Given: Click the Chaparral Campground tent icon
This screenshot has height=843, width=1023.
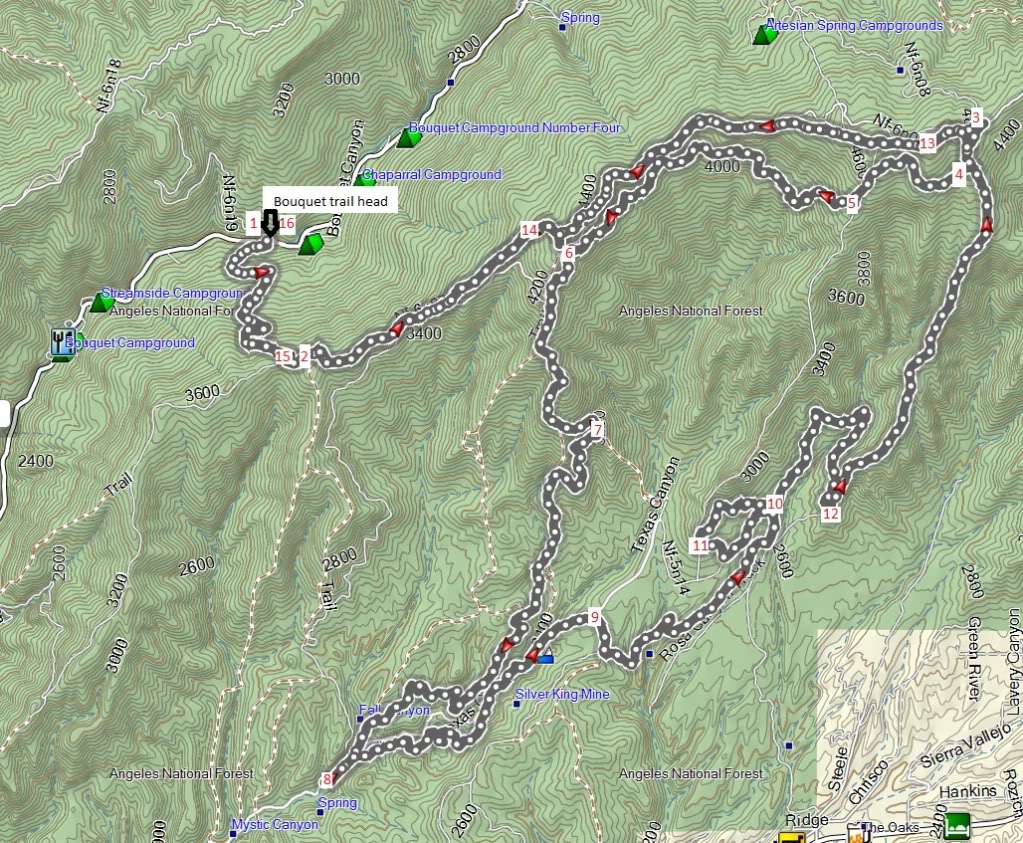Looking at the screenshot, I should tap(364, 182).
